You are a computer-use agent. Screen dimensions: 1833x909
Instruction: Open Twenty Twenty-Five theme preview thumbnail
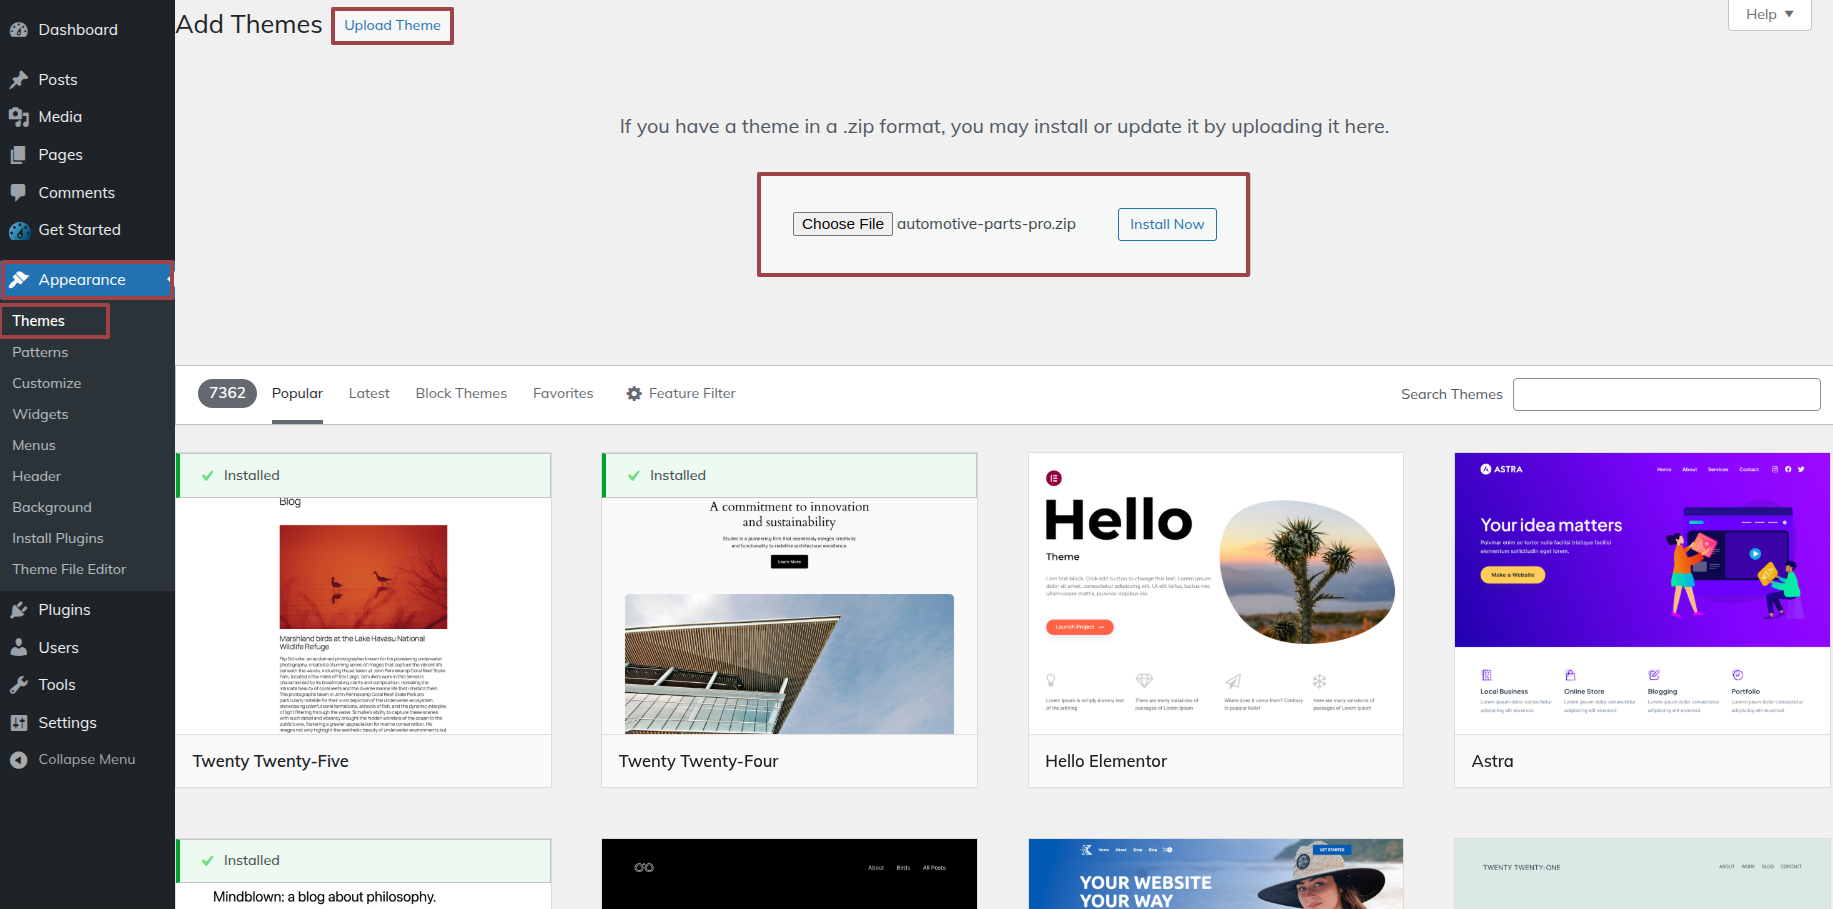click(x=363, y=616)
